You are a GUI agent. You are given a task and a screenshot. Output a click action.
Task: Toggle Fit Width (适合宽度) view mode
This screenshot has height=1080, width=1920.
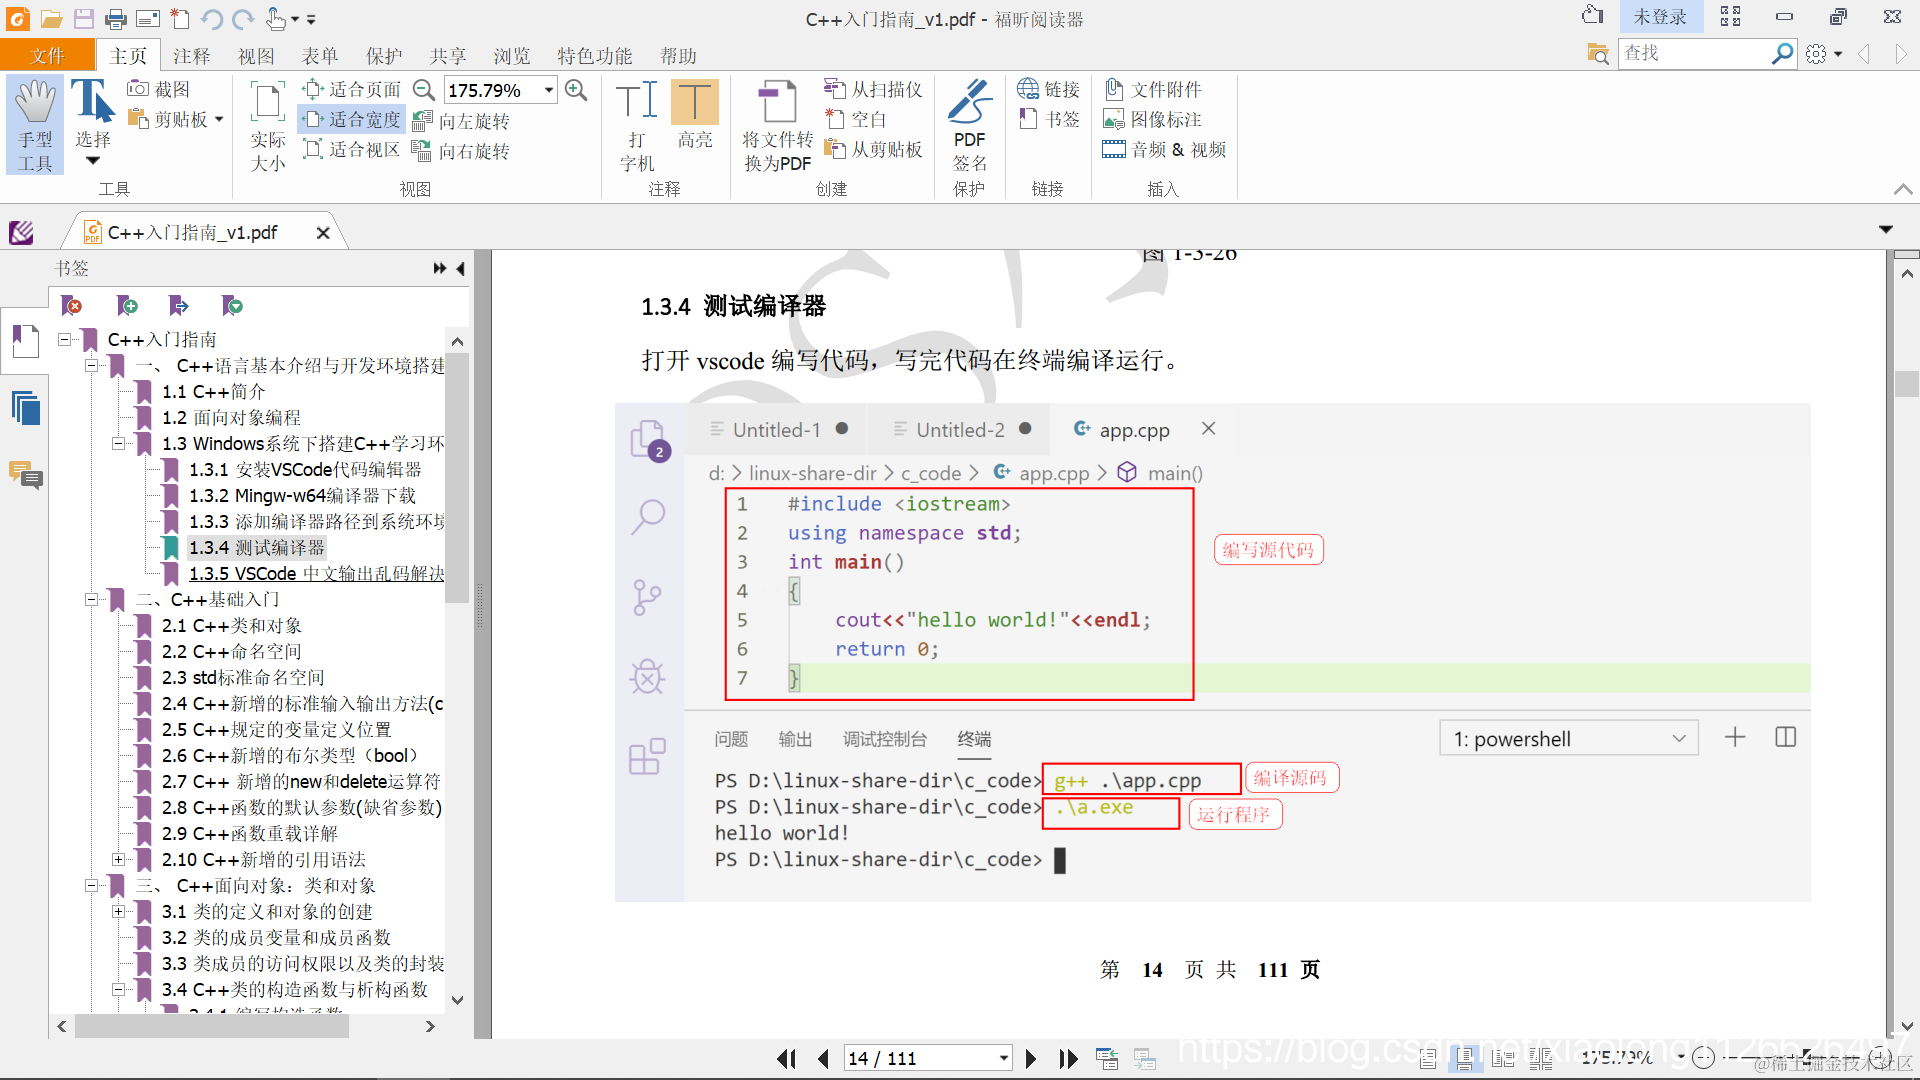point(352,119)
